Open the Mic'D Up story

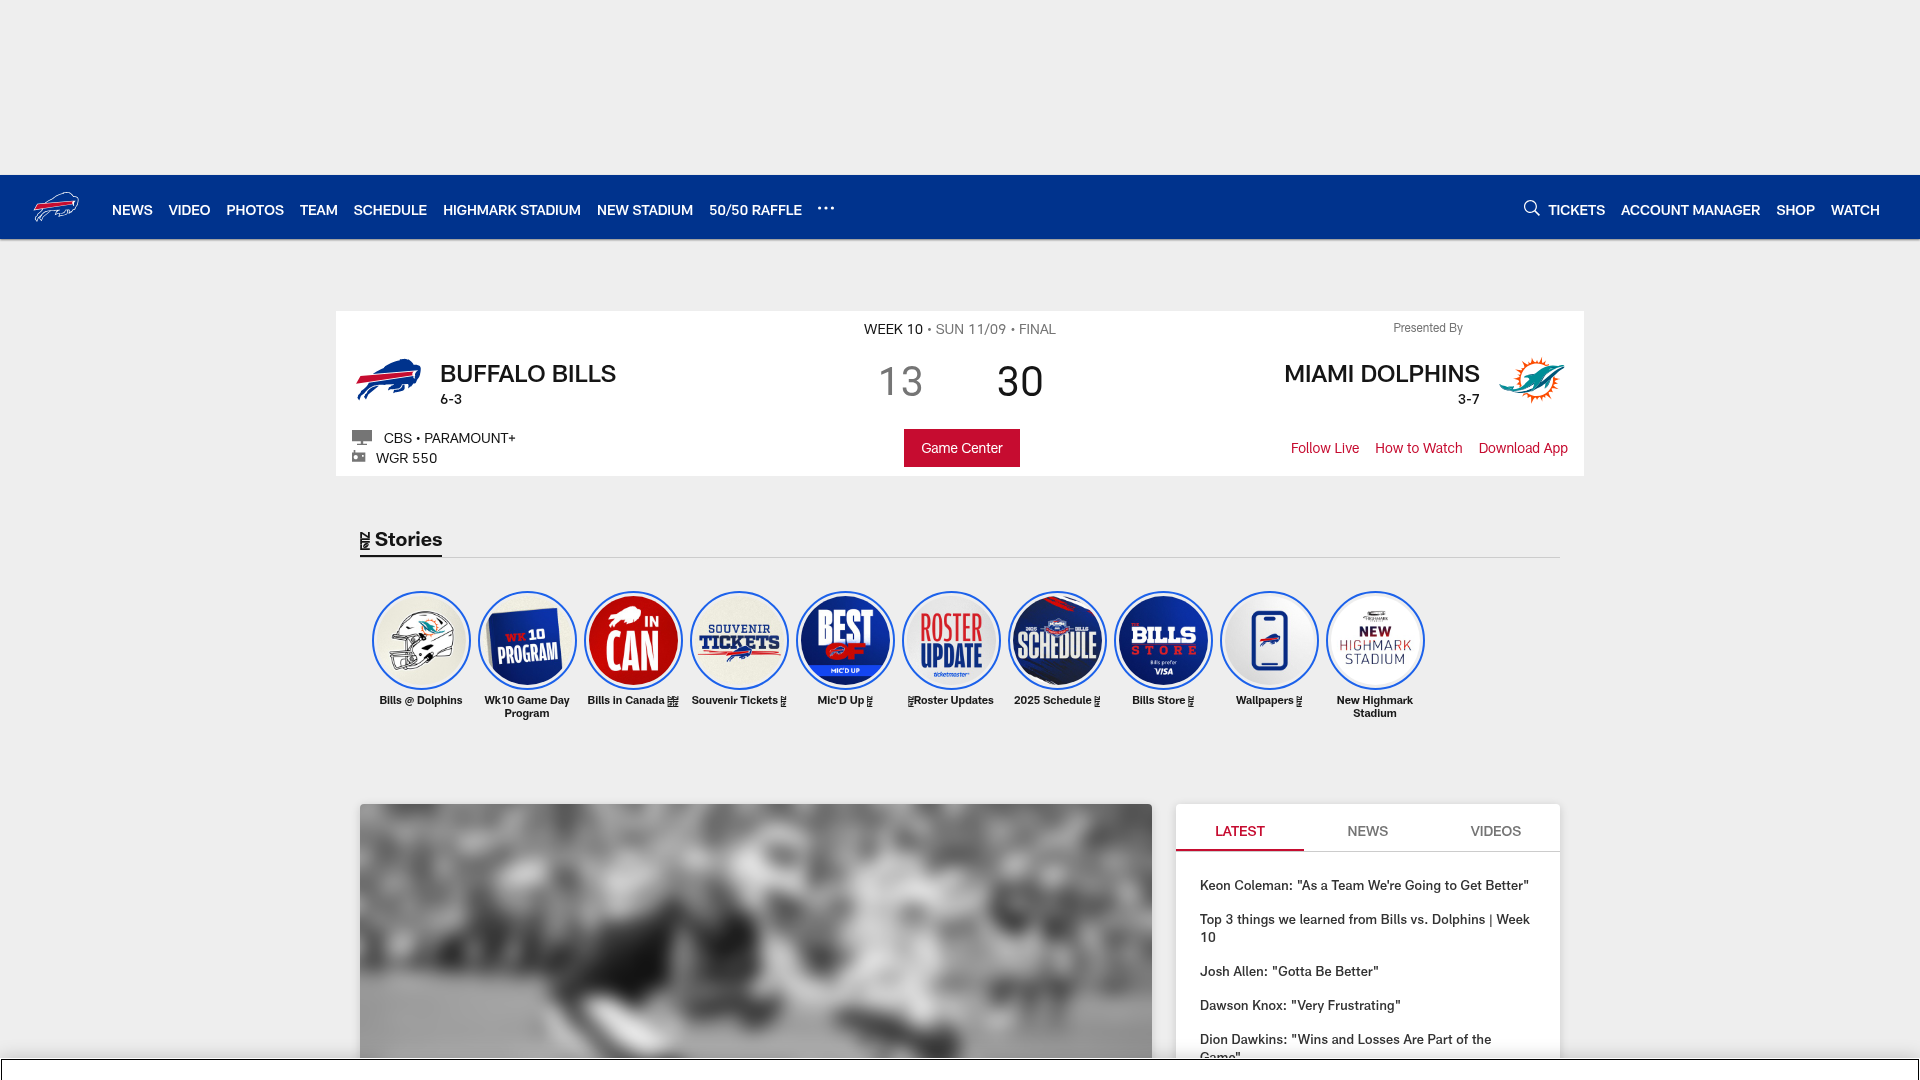pos(845,640)
